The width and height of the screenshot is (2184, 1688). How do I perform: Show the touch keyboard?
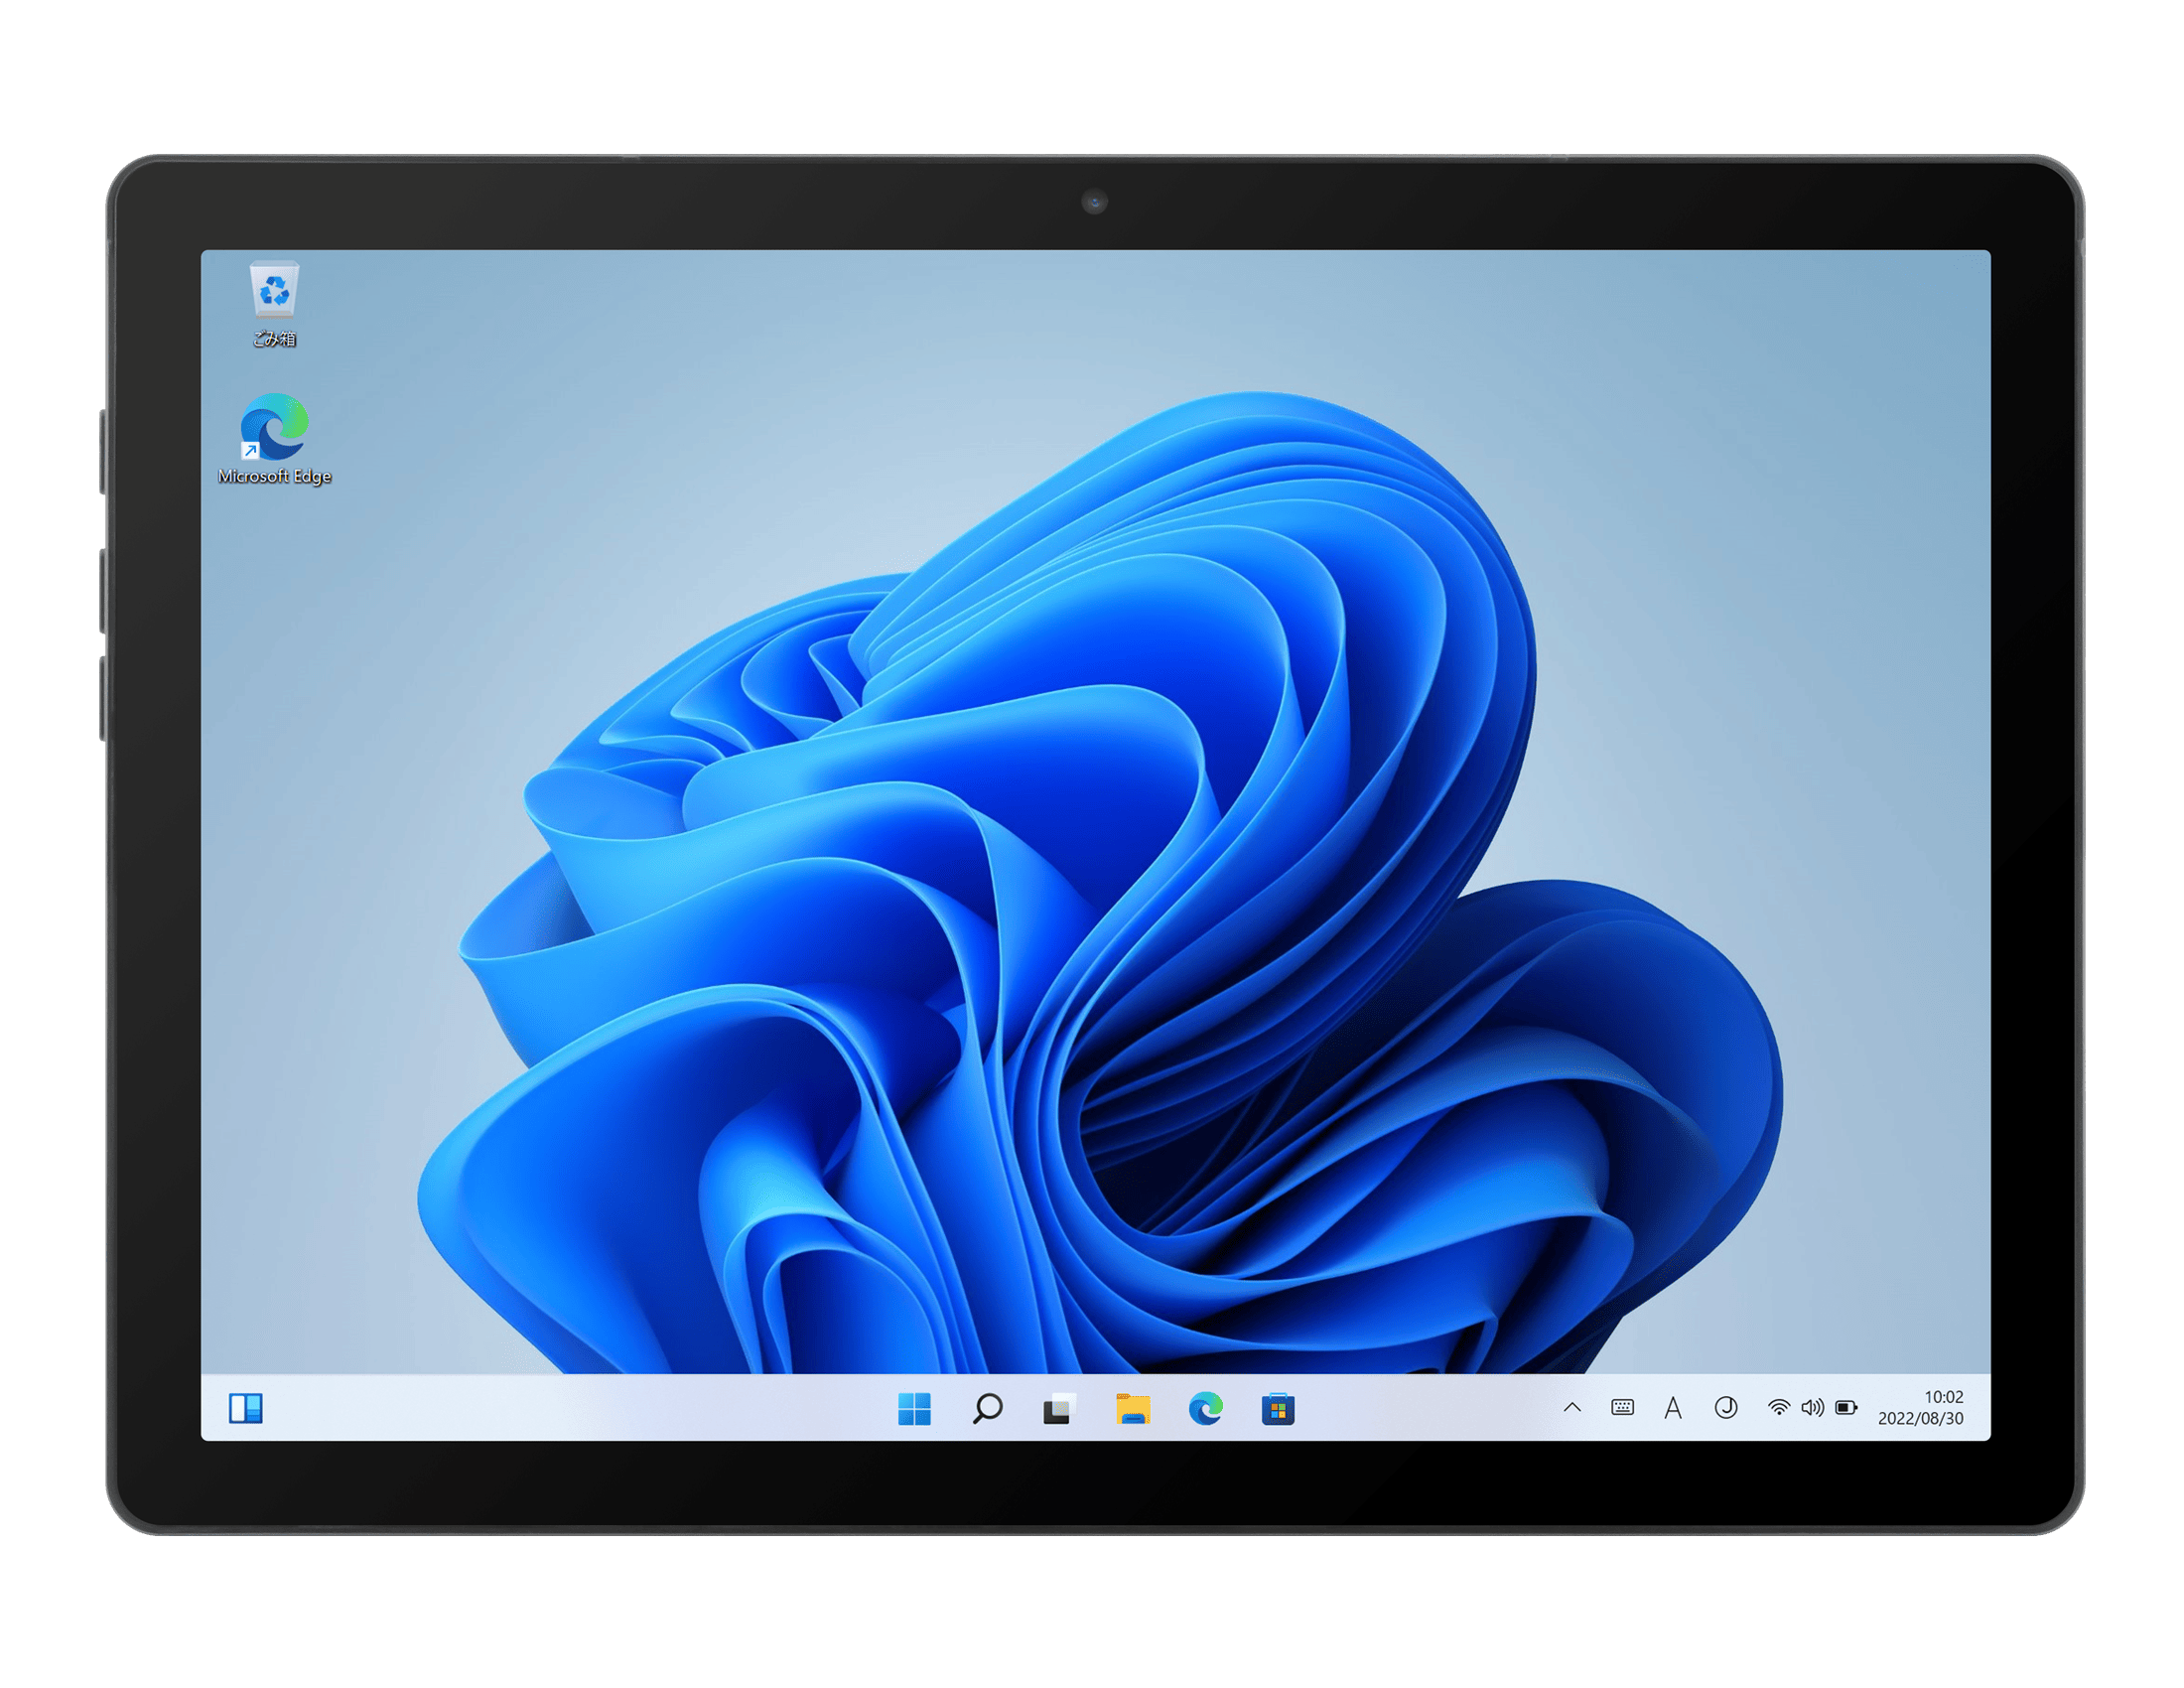click(x=1623, y=1410)
